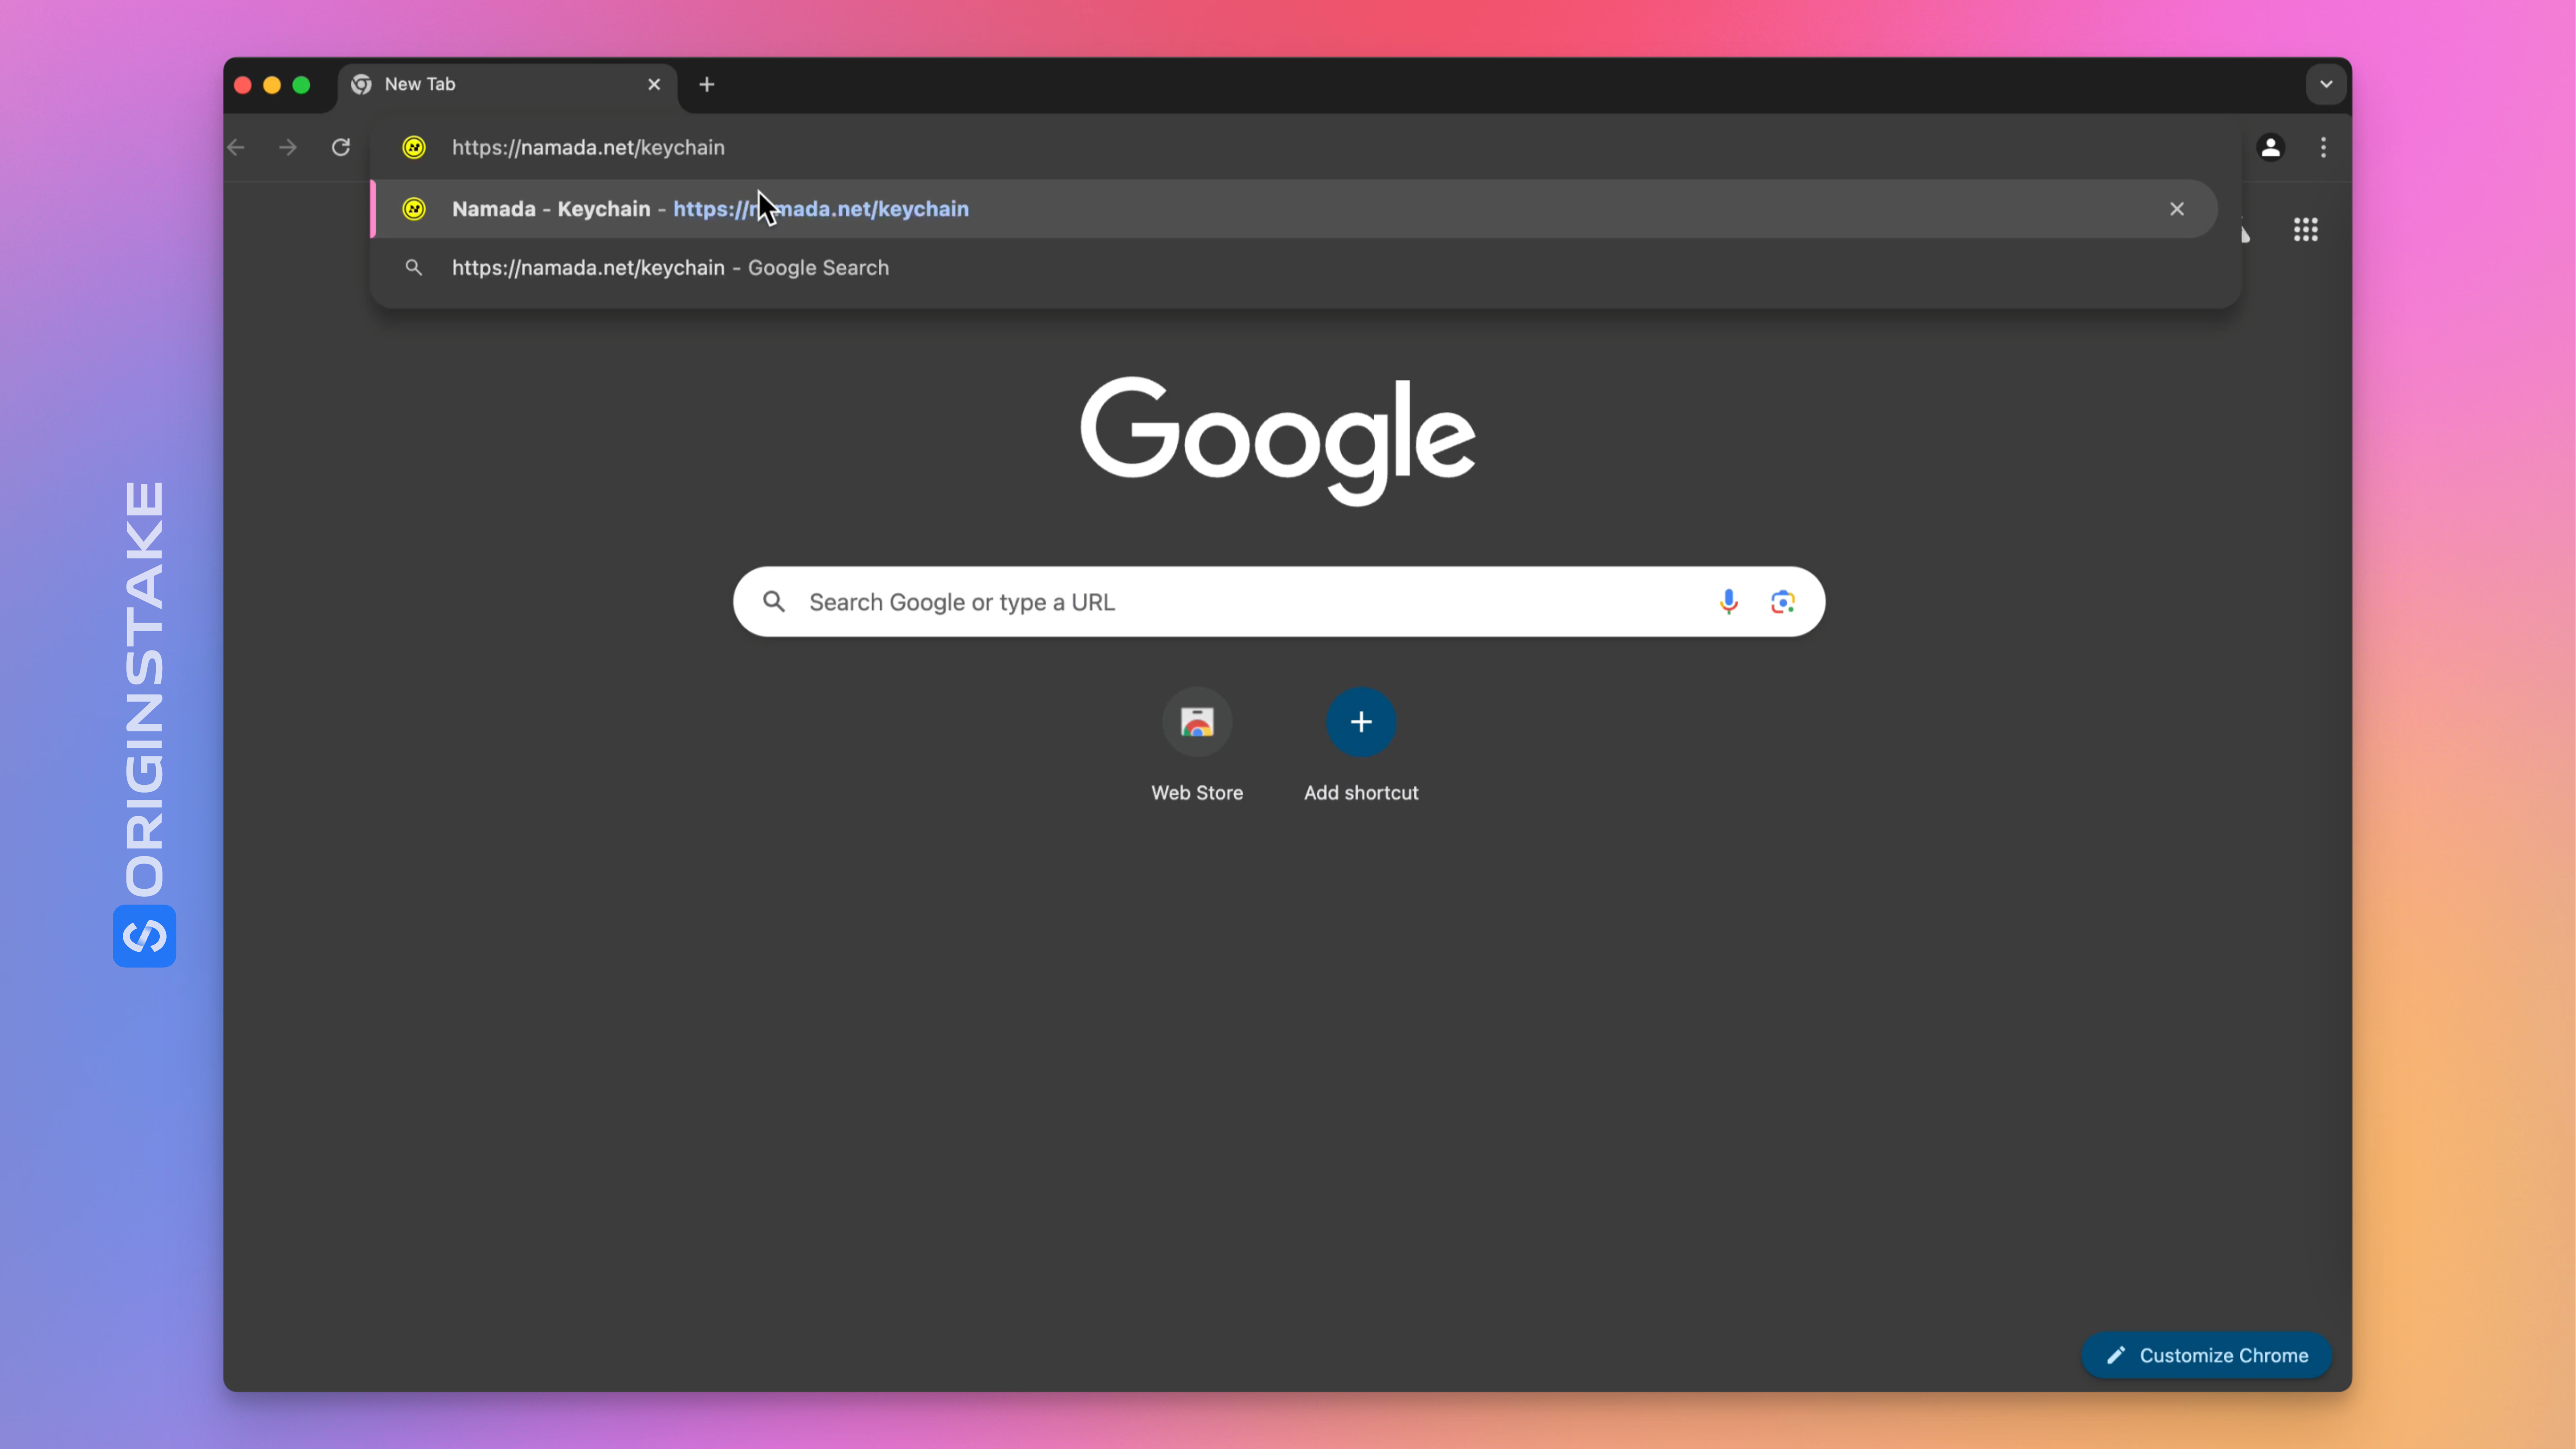Choose the Google Search suggestion for namada.net/keychain
The width and height of the screenshot is (2576, 1449).
click(x=1294, y=268)
